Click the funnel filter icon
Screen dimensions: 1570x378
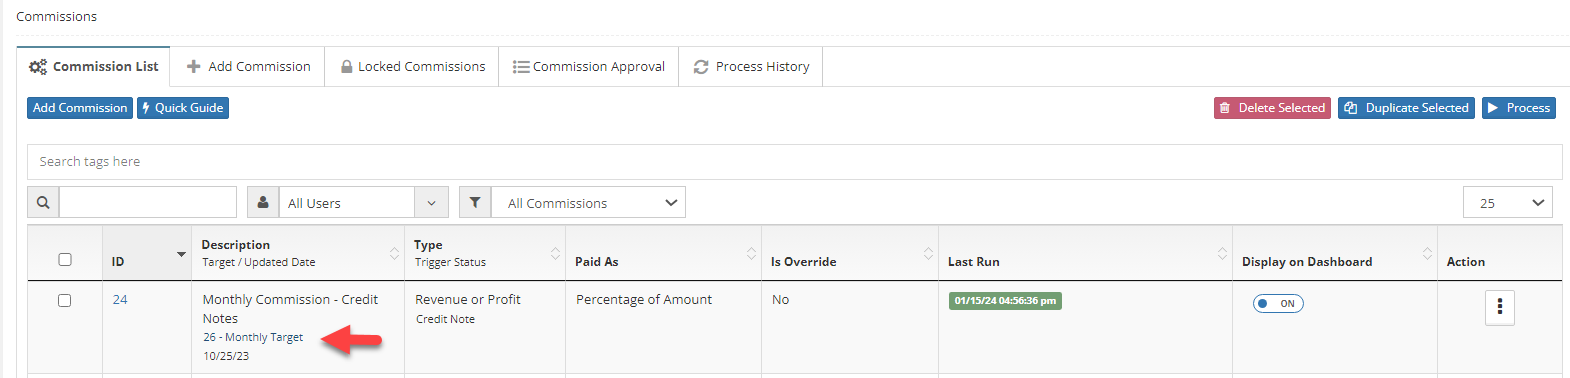tap(475, 202)
